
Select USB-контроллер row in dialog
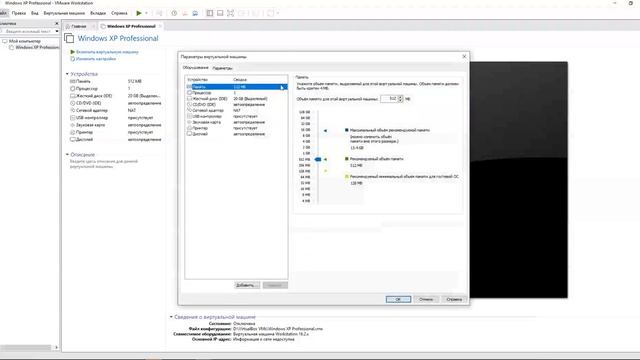(x=237, y=116)
